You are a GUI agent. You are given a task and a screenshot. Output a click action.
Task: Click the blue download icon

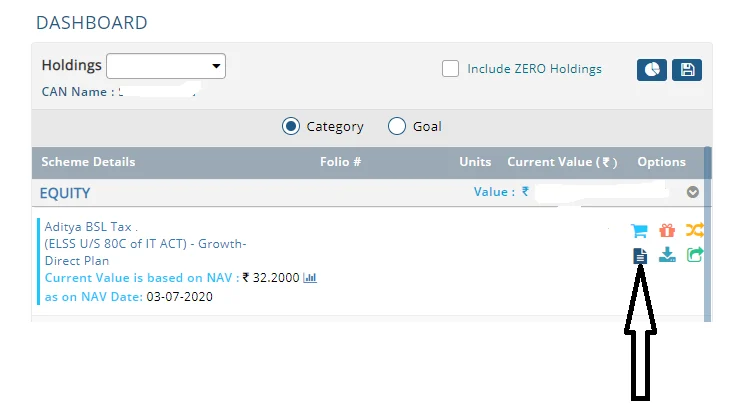click(x=667, y=255)
